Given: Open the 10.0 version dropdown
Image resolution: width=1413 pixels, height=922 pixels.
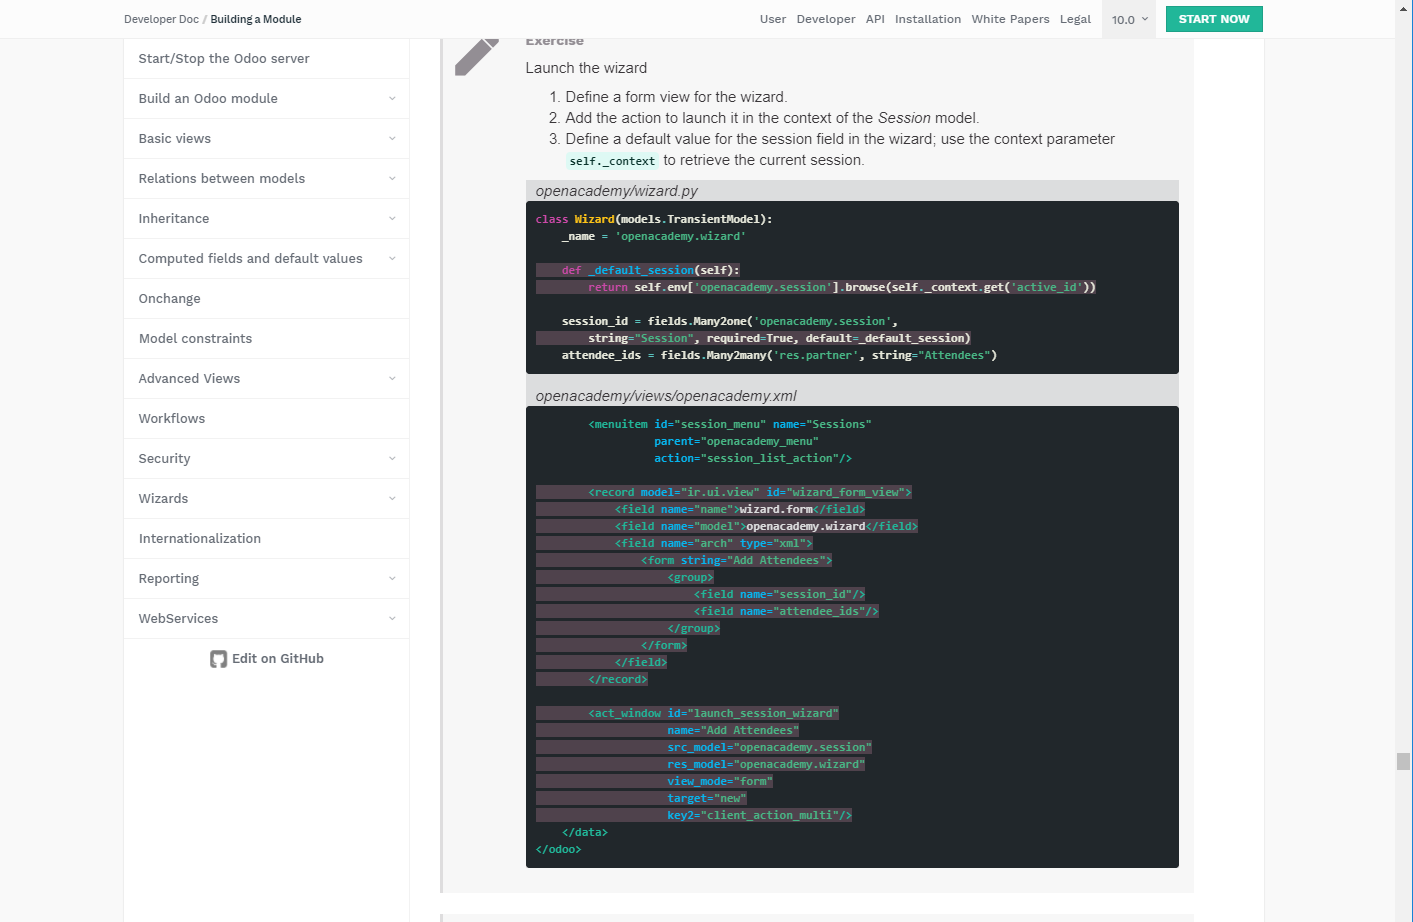Looking at the screenshot, I should [x=1128, y=18].
